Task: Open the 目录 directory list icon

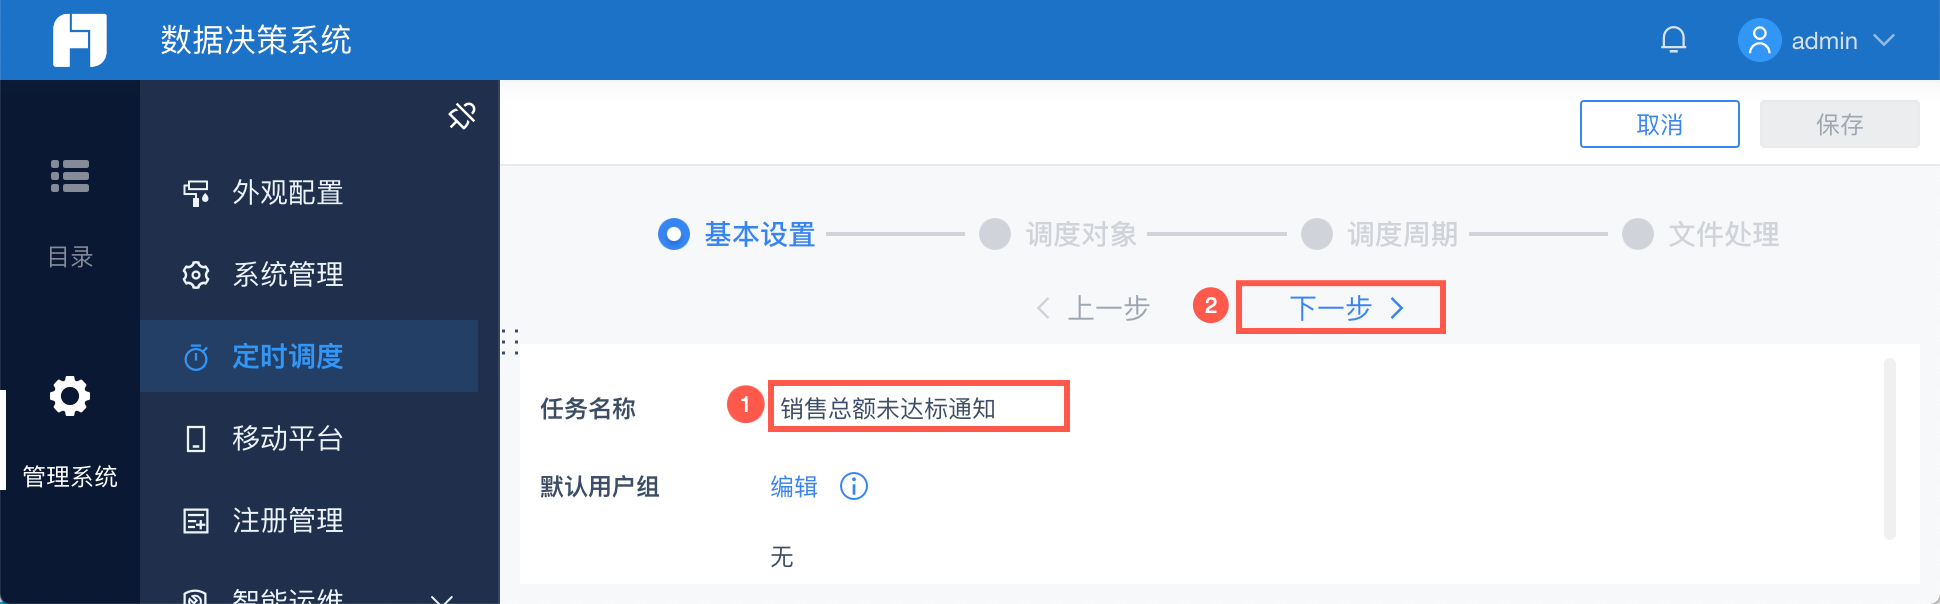Action: coord(70,177)
